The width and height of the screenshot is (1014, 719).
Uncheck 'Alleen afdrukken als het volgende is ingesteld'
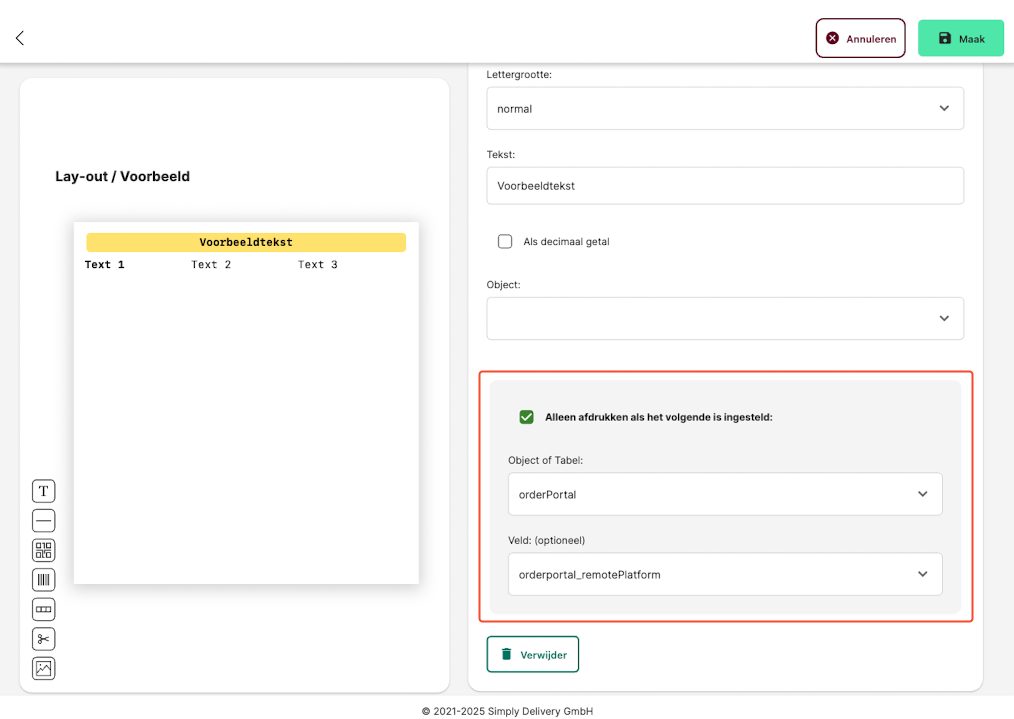526,417
